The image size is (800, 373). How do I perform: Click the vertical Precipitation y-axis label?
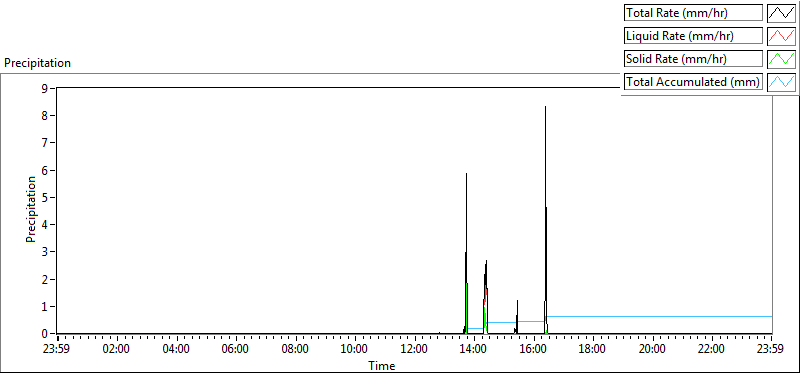pyautogui.click(x=31, y=209)
